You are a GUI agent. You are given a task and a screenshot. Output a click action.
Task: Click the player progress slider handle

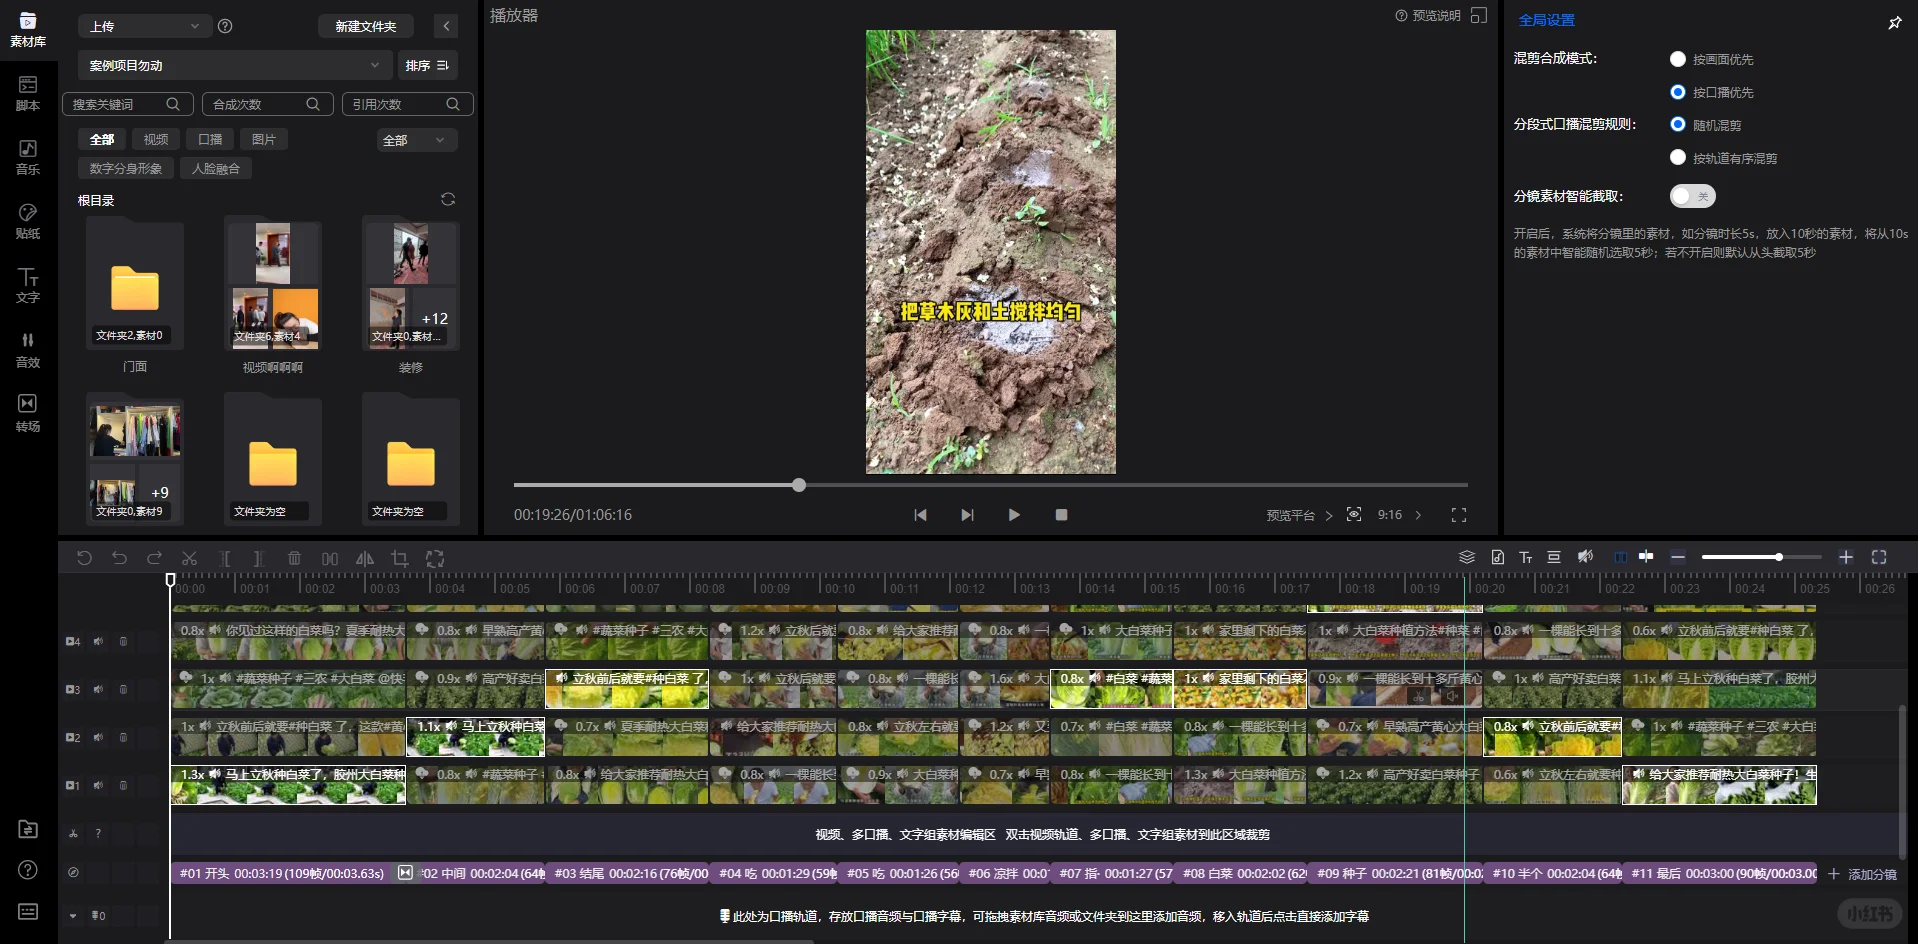pyautogui.click(x=799, y=485)
